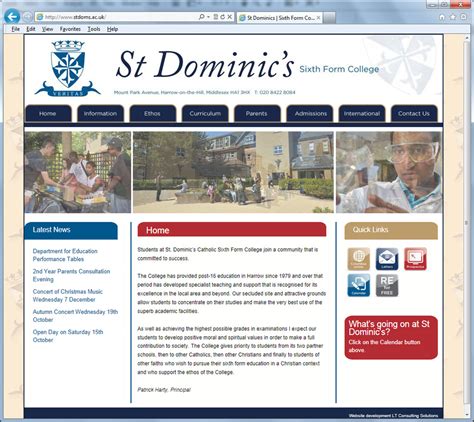Viewport: 474px width, 422px height.
Task: Click the page vertical scrollbar
Action: click(x=467, y=223)
